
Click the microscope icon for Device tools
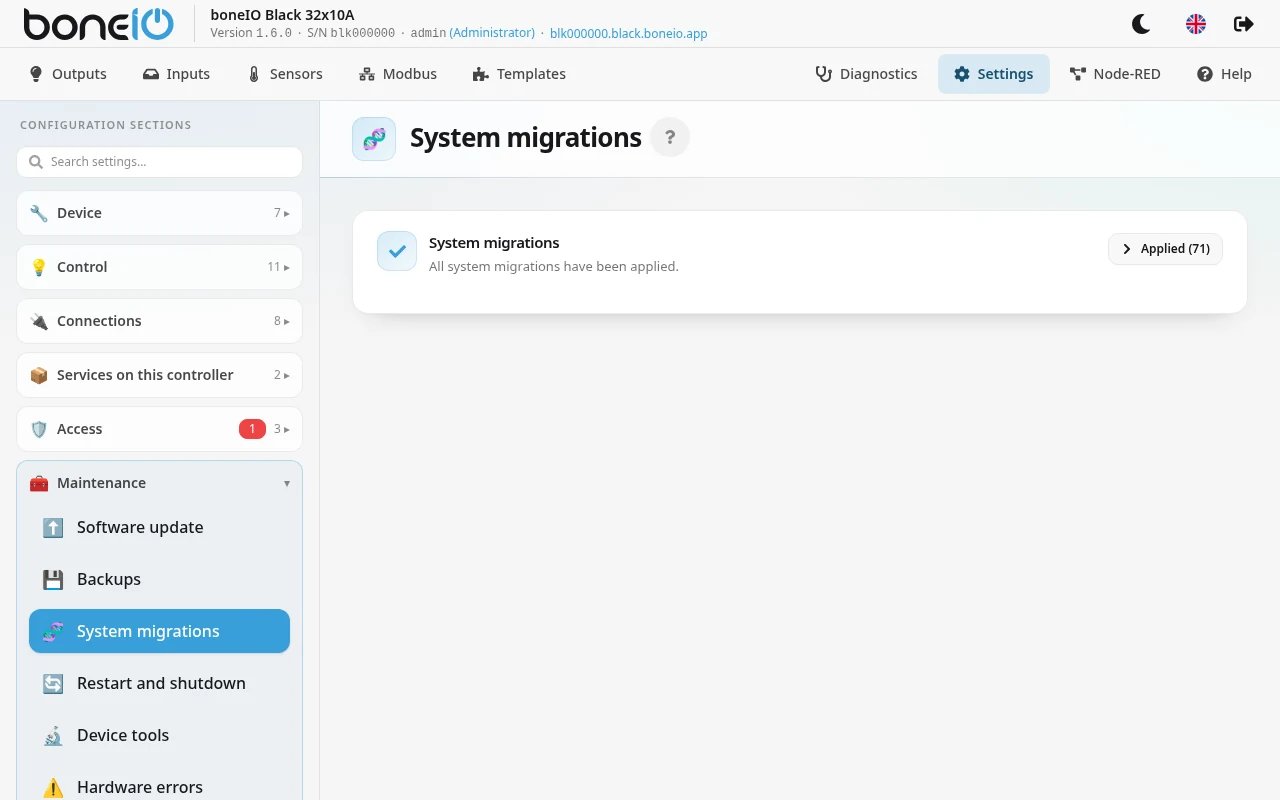pos(53,735)
